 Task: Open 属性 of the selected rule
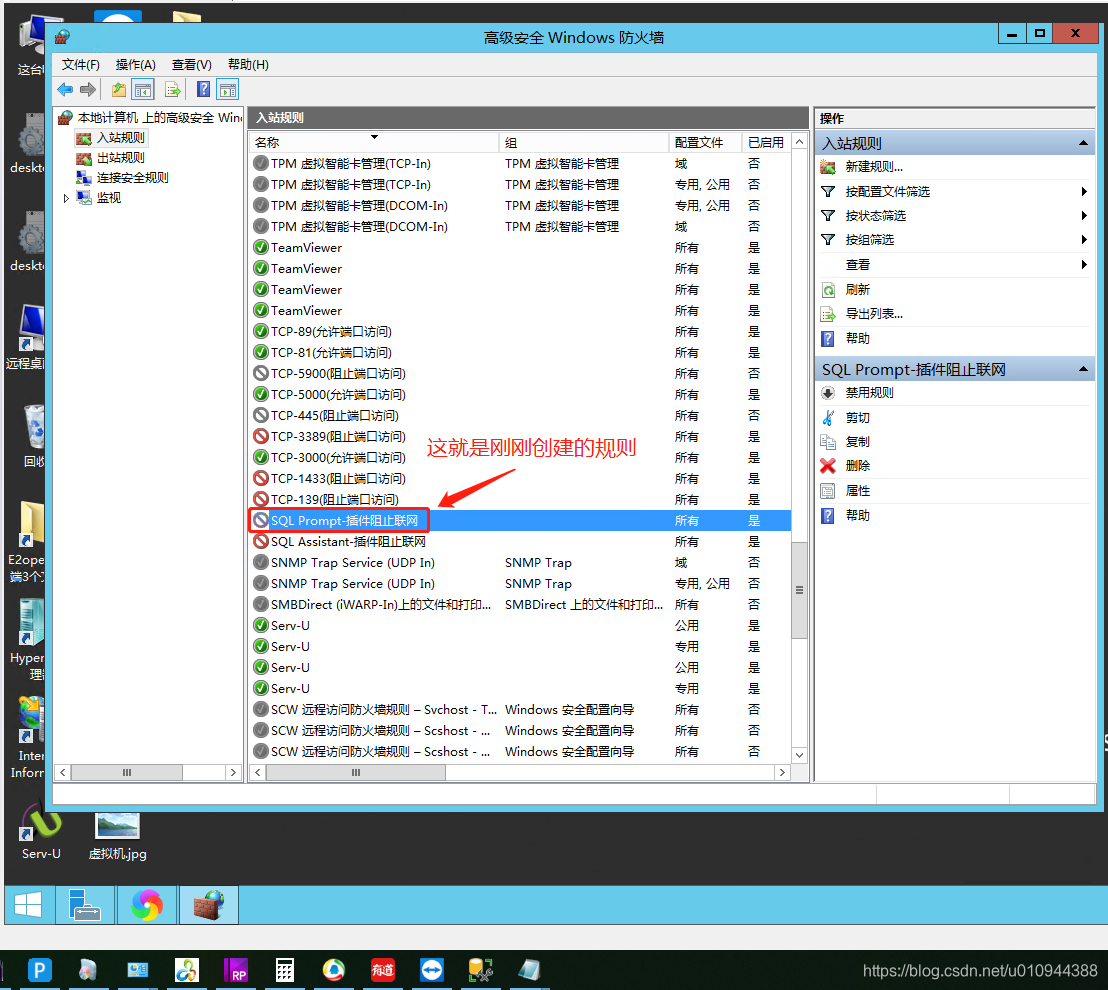click(x=857, y=491)
